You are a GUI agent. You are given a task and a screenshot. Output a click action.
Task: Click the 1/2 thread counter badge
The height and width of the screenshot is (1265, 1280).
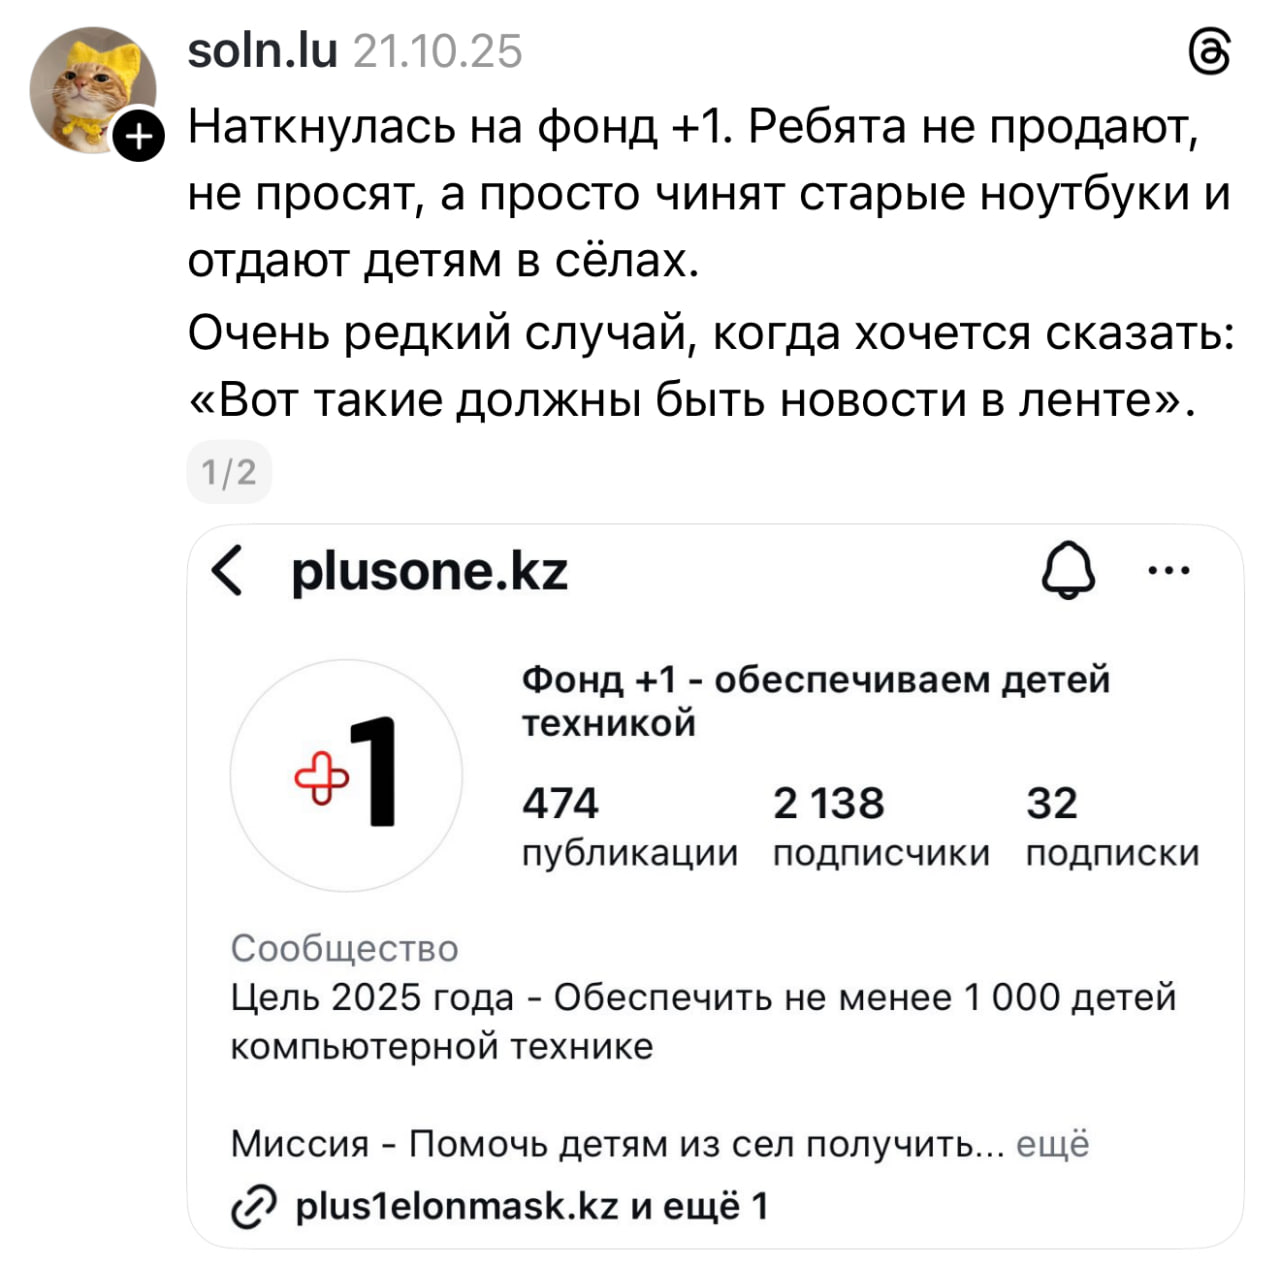point(229,471)
